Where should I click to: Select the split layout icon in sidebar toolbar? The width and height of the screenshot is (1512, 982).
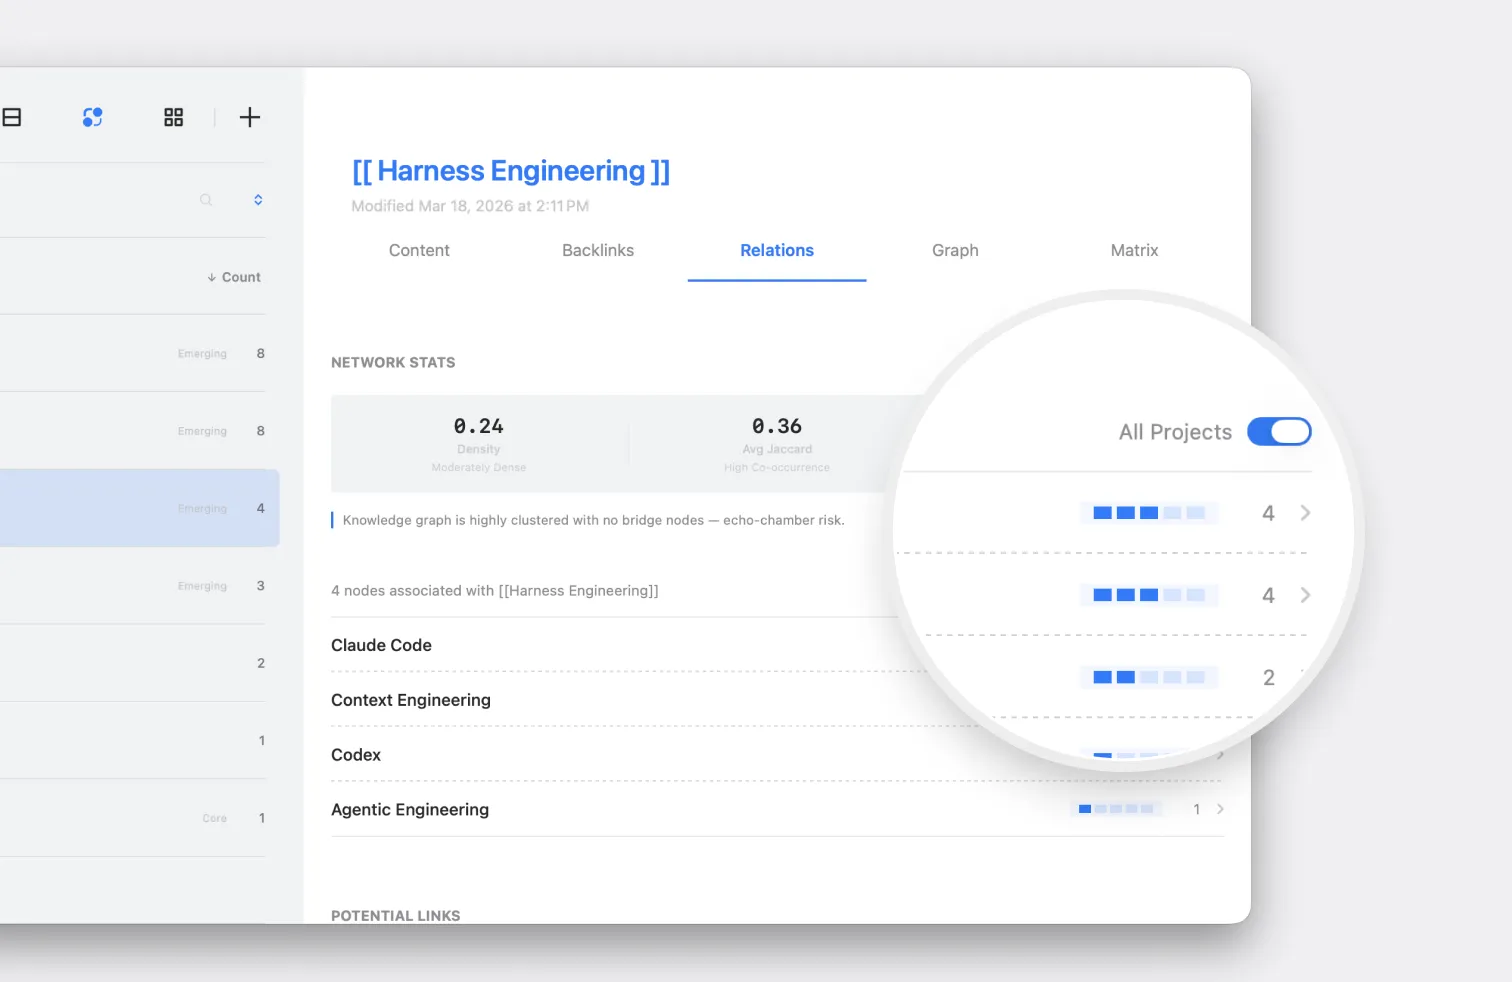12,117
